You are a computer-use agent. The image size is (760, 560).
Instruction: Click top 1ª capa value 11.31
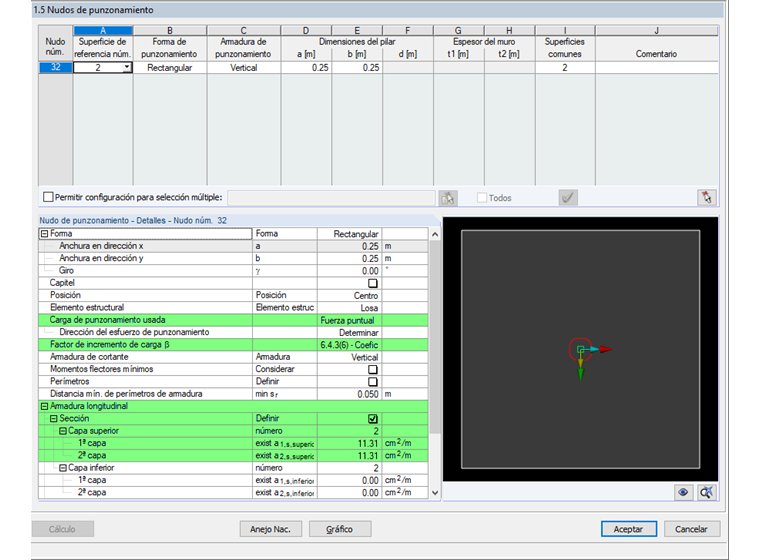[x=349, y=443]
